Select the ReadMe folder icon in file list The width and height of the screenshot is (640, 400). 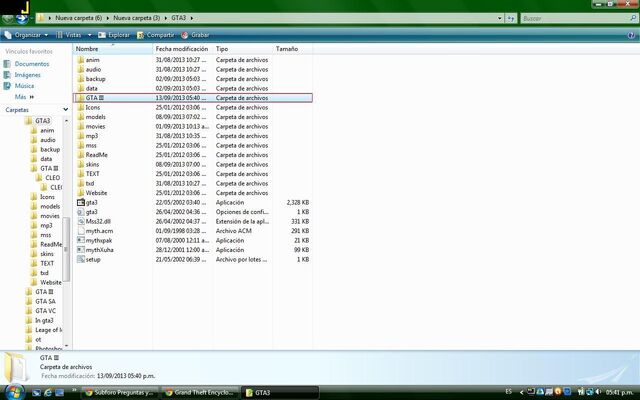tap(80, 155)
